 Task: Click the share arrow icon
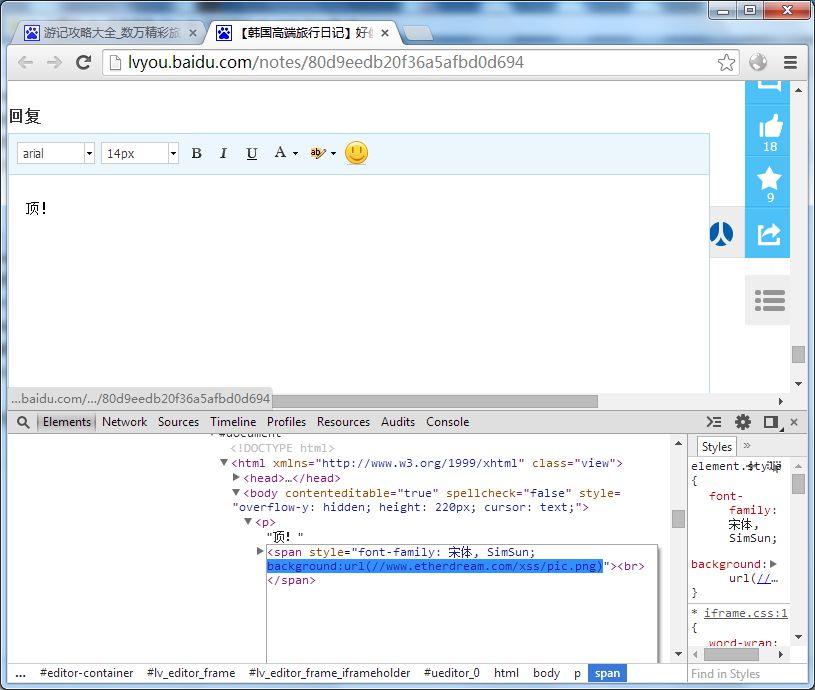[x=769, y=234]
